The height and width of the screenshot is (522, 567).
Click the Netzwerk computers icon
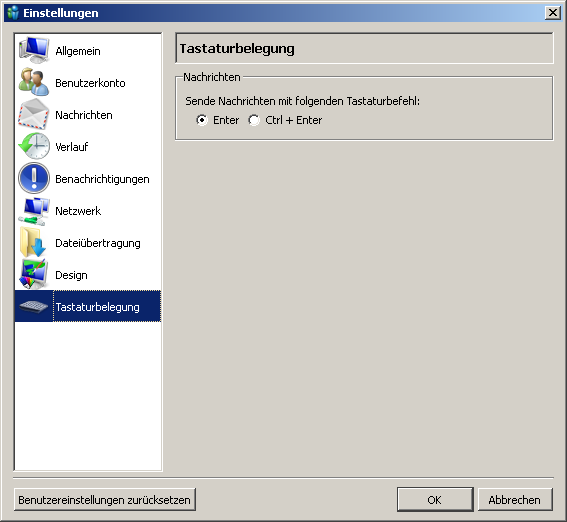click(34, 211)
